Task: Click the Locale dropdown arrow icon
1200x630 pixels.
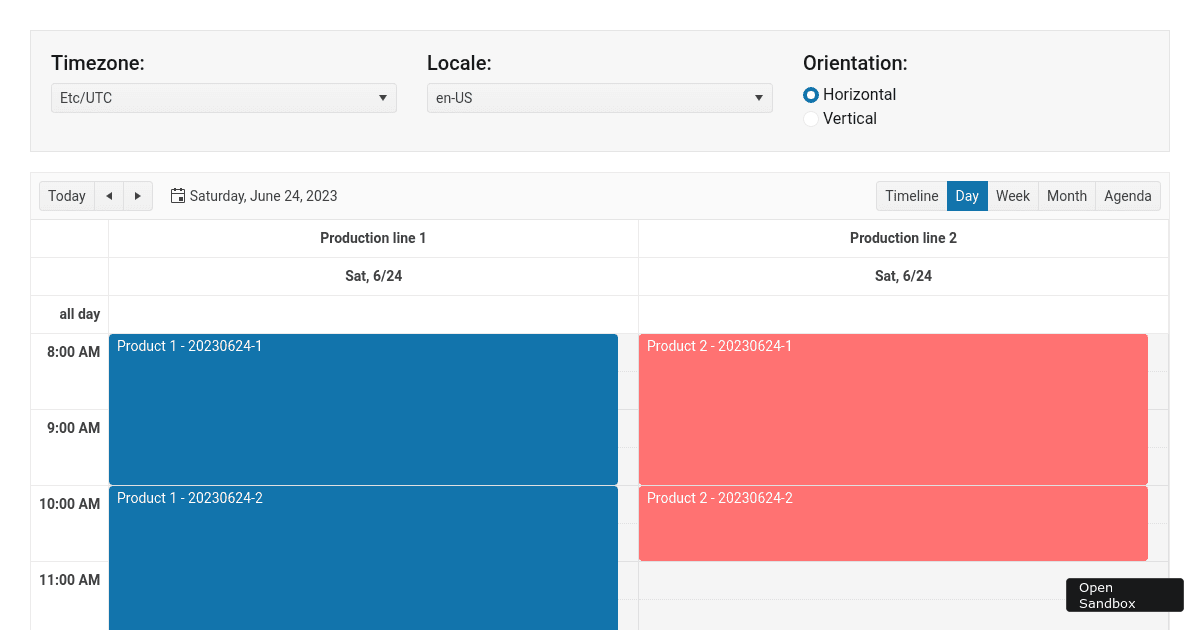Action: coord(759,98)
